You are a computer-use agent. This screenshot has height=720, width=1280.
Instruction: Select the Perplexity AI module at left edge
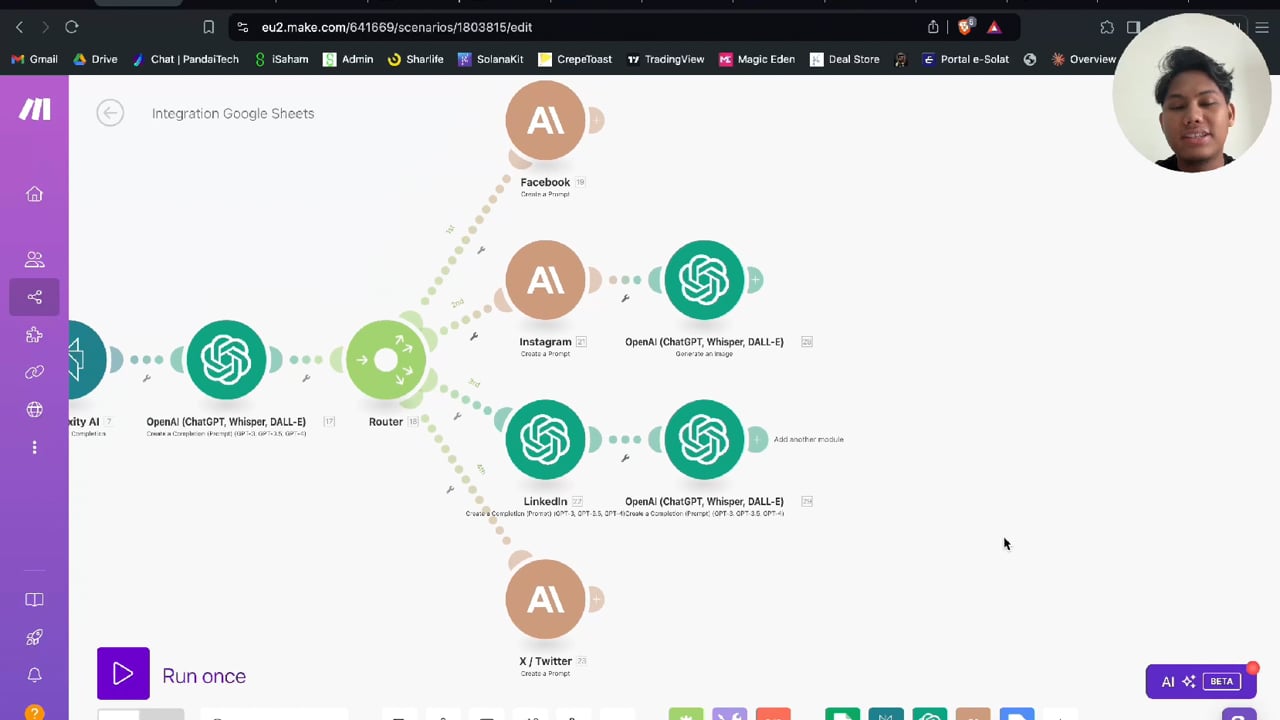pos(85,360)
